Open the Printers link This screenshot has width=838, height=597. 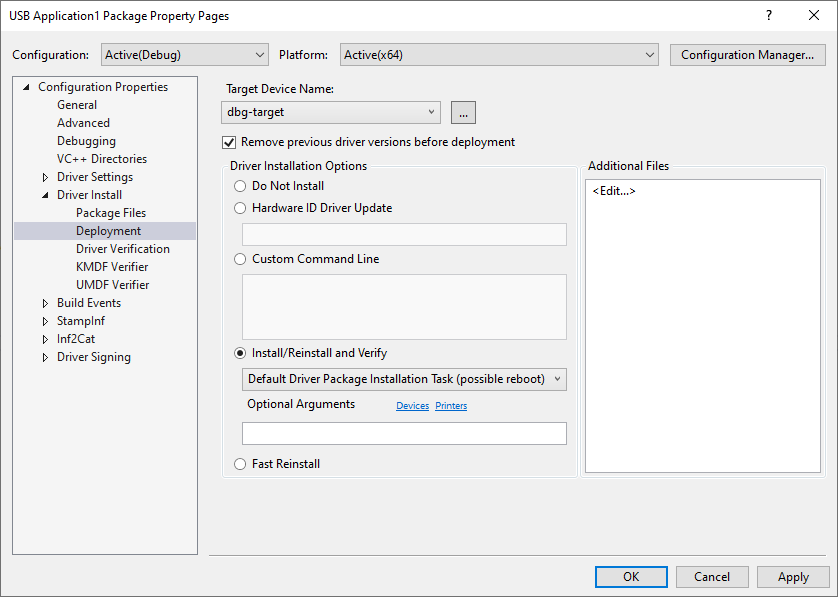451,405
